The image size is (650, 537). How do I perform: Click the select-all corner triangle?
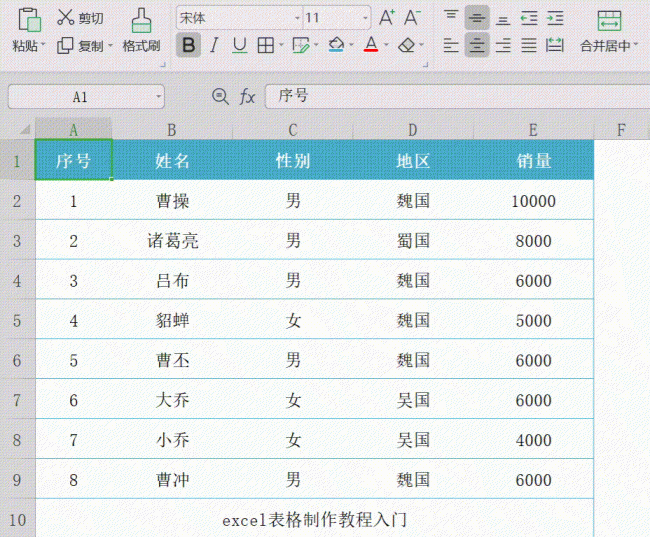[x=24, y=129]
